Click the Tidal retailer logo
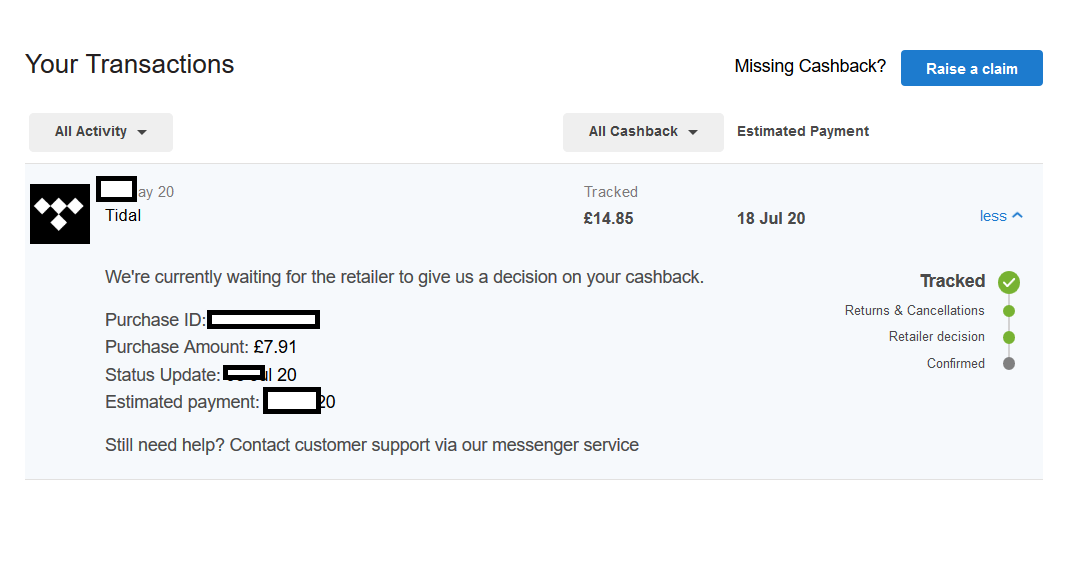The image size is (1067, 579). click(60, 214)
